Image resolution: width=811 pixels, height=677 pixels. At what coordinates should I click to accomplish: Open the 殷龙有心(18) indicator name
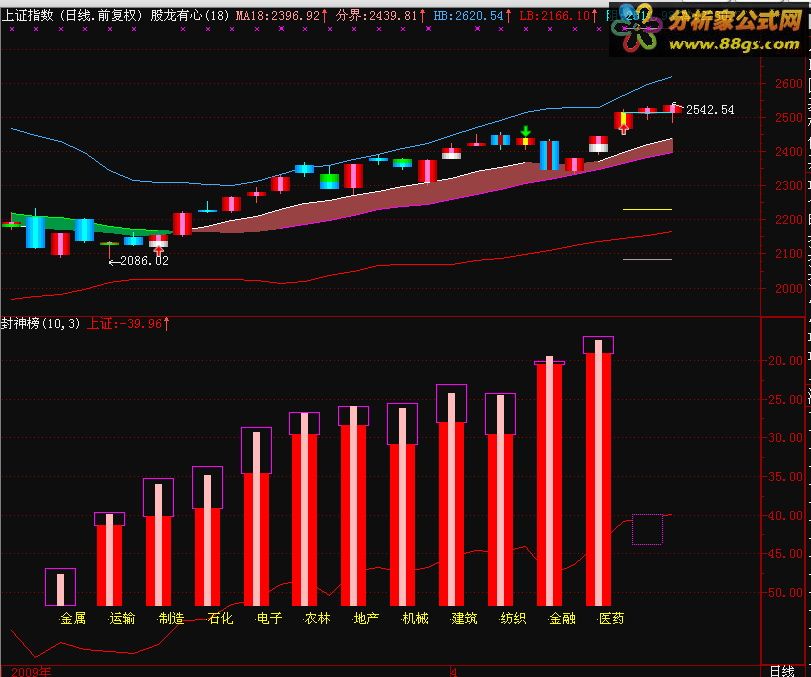pyautogui.click(x=189, y=16)
